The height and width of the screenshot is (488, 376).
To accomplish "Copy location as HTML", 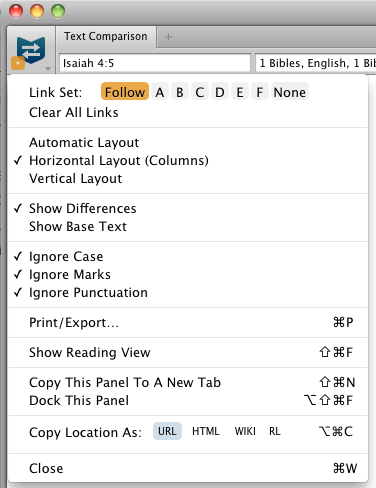I will pyautogui.click(x=206, y=431).
